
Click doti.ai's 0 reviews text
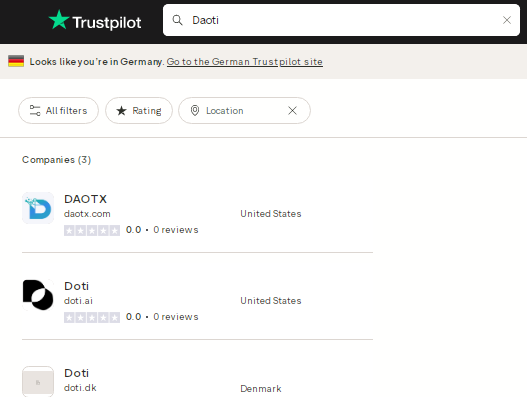pyautogui.click(x=176, y=317)
